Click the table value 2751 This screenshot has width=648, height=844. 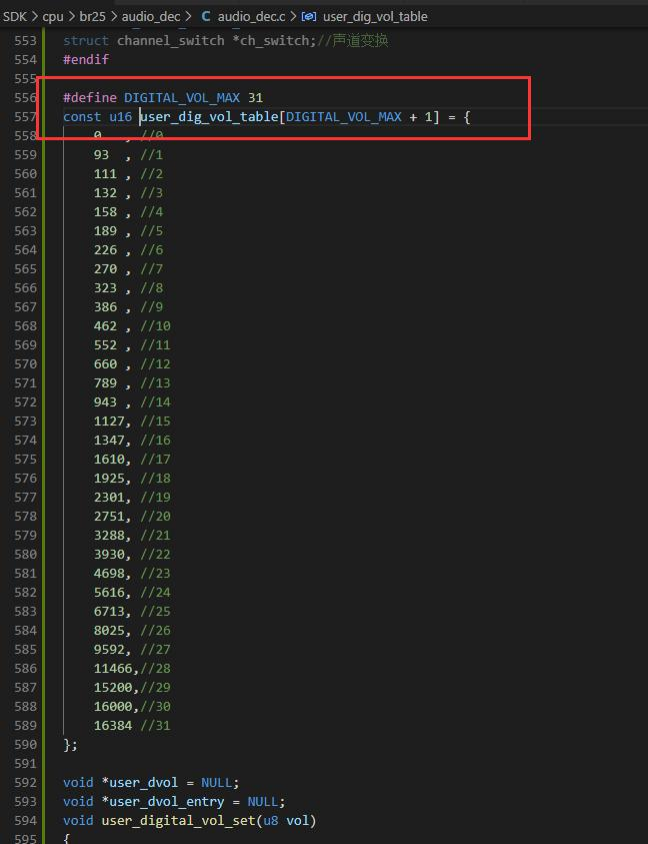pos(109,516)
